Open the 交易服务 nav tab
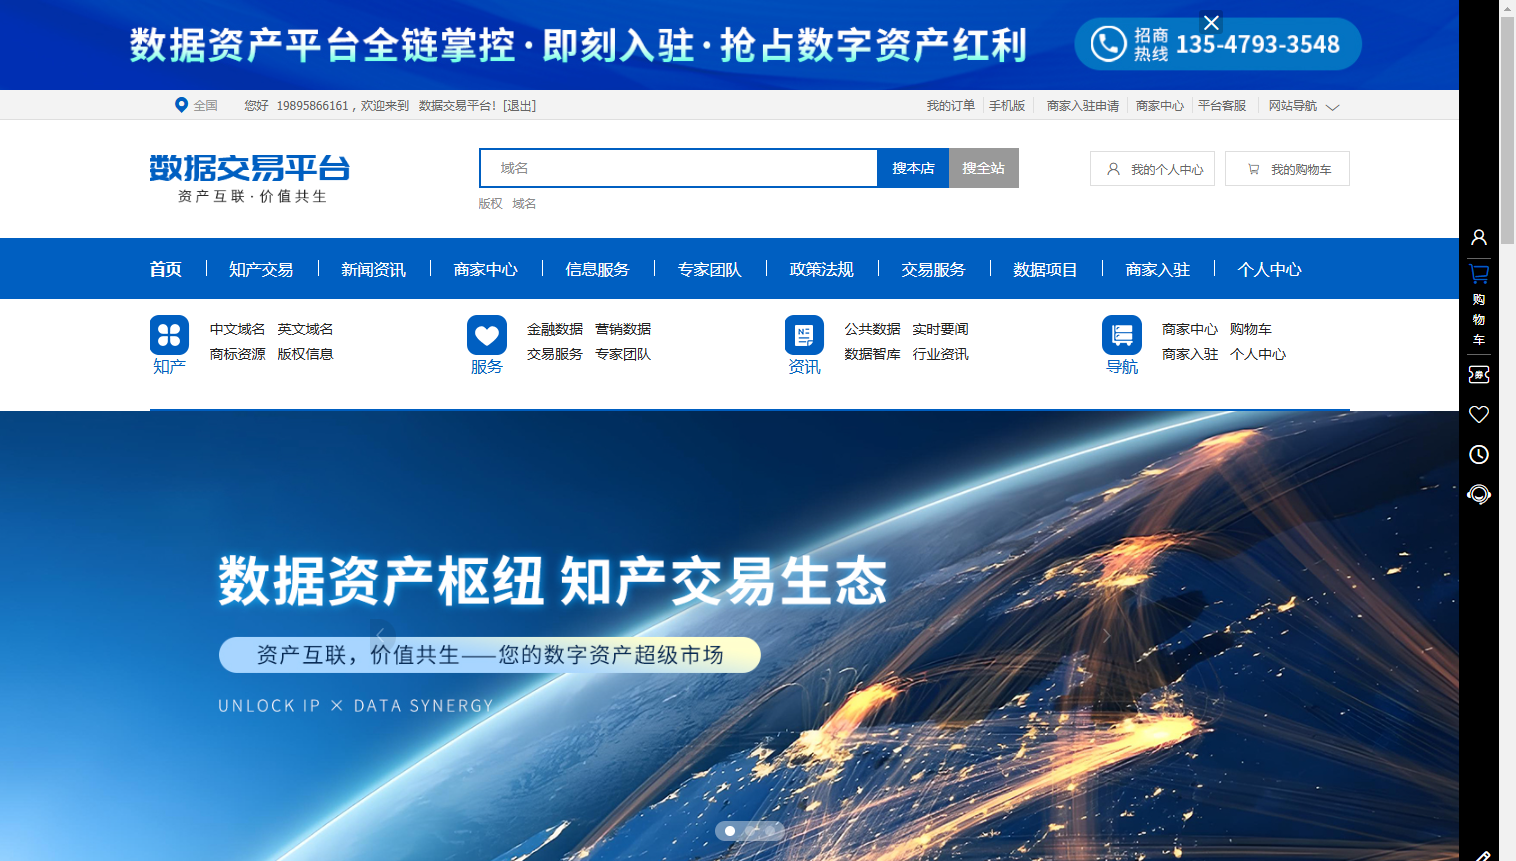1516x861 pixels. click(933, 269)
